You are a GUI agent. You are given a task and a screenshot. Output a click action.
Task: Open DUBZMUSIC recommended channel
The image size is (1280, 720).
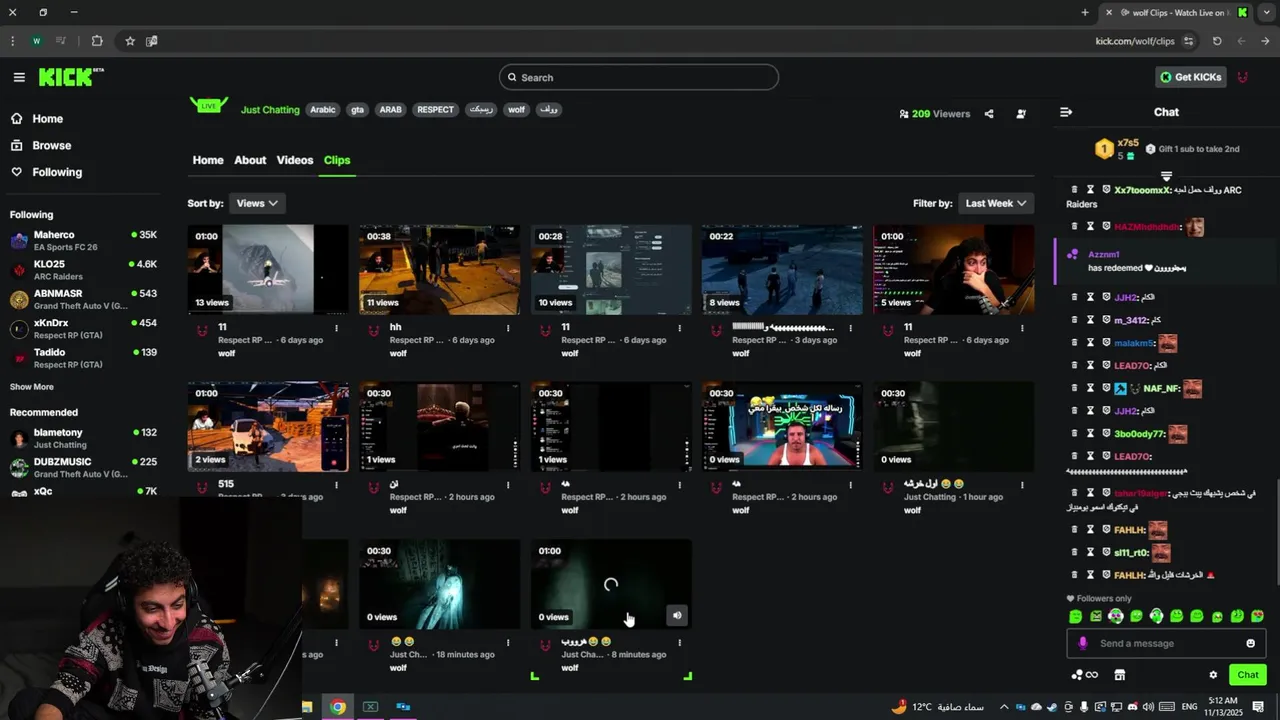[x=83, y=467]
